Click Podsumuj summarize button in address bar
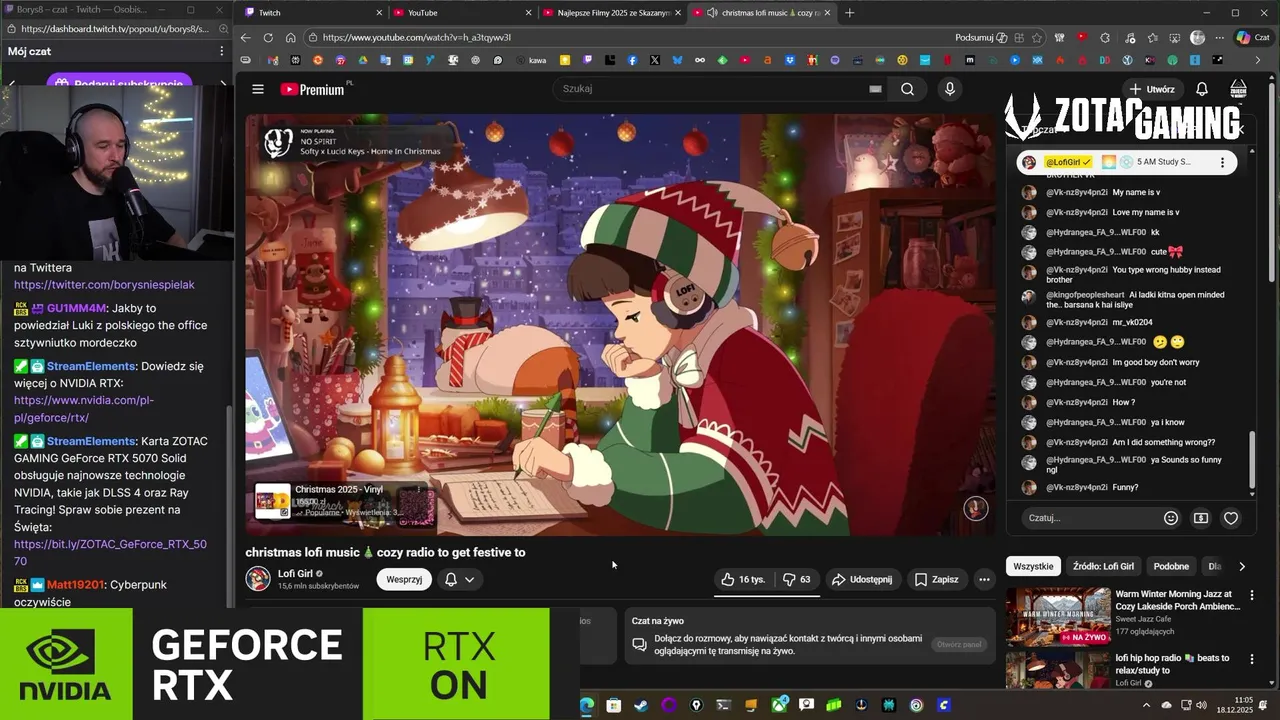Image resolution: width=1280 pixels, height=720 pixels. 981,38
